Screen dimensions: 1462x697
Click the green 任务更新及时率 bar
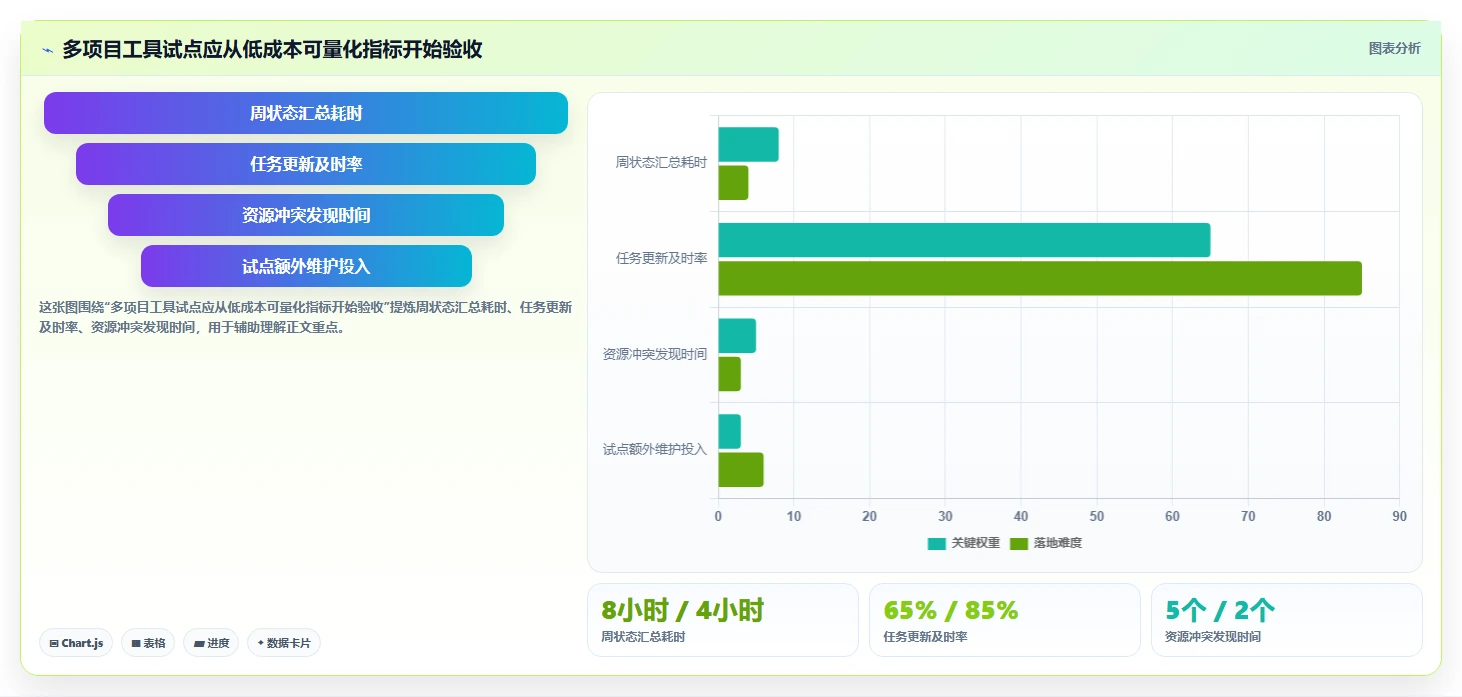[1040, 278]
